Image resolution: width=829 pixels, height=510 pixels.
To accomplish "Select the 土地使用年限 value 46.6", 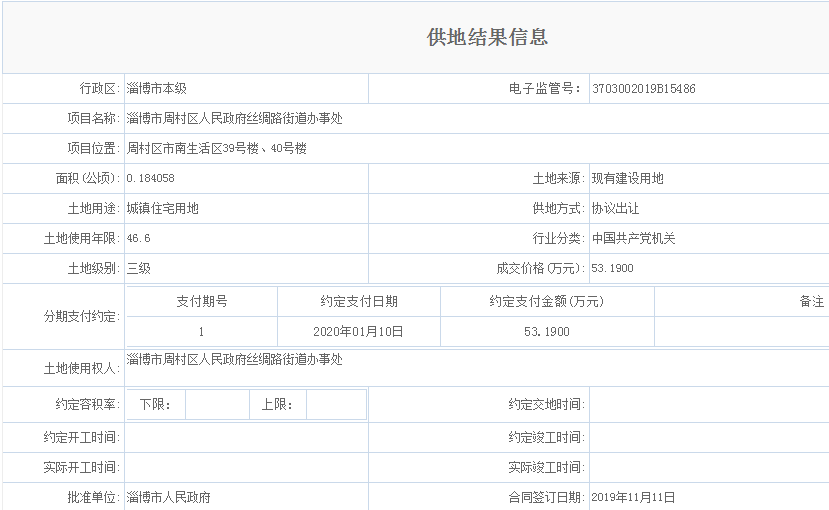I will pos(139,239).
